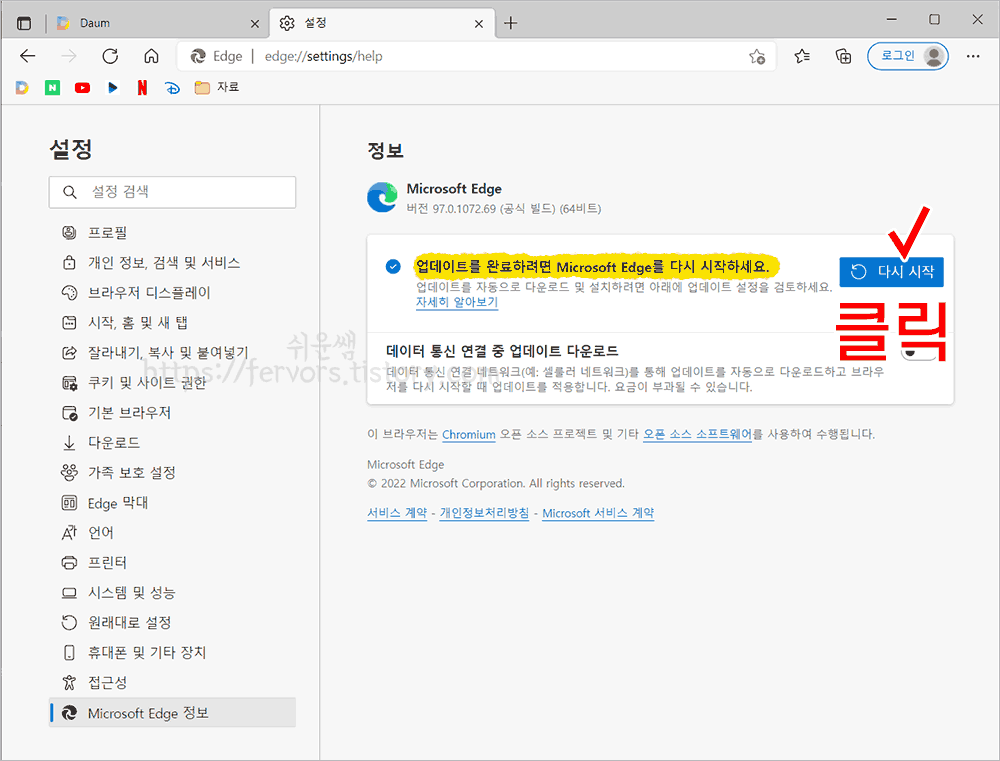1000x761 pixels.
Task: Open 가족 보호 설정 section
Action: pos(172,473)
